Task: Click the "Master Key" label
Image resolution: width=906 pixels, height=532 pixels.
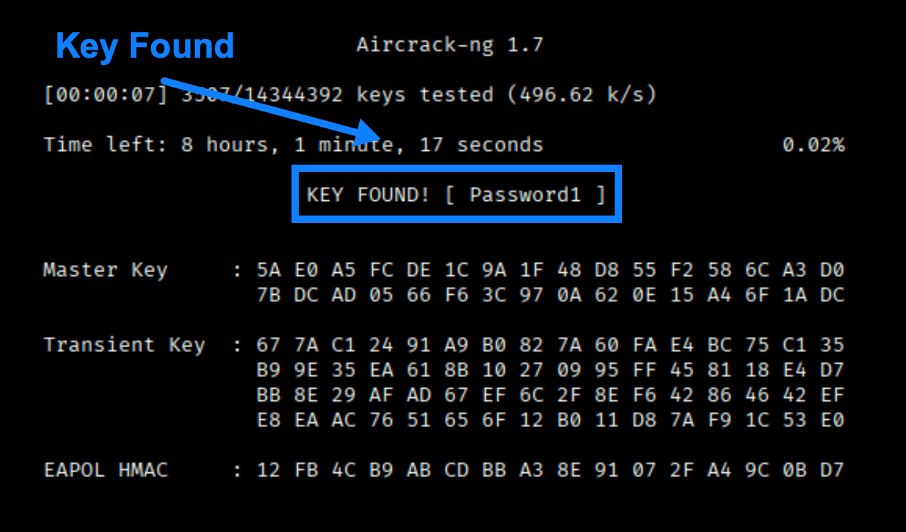Action: click(x=105, y=270)
